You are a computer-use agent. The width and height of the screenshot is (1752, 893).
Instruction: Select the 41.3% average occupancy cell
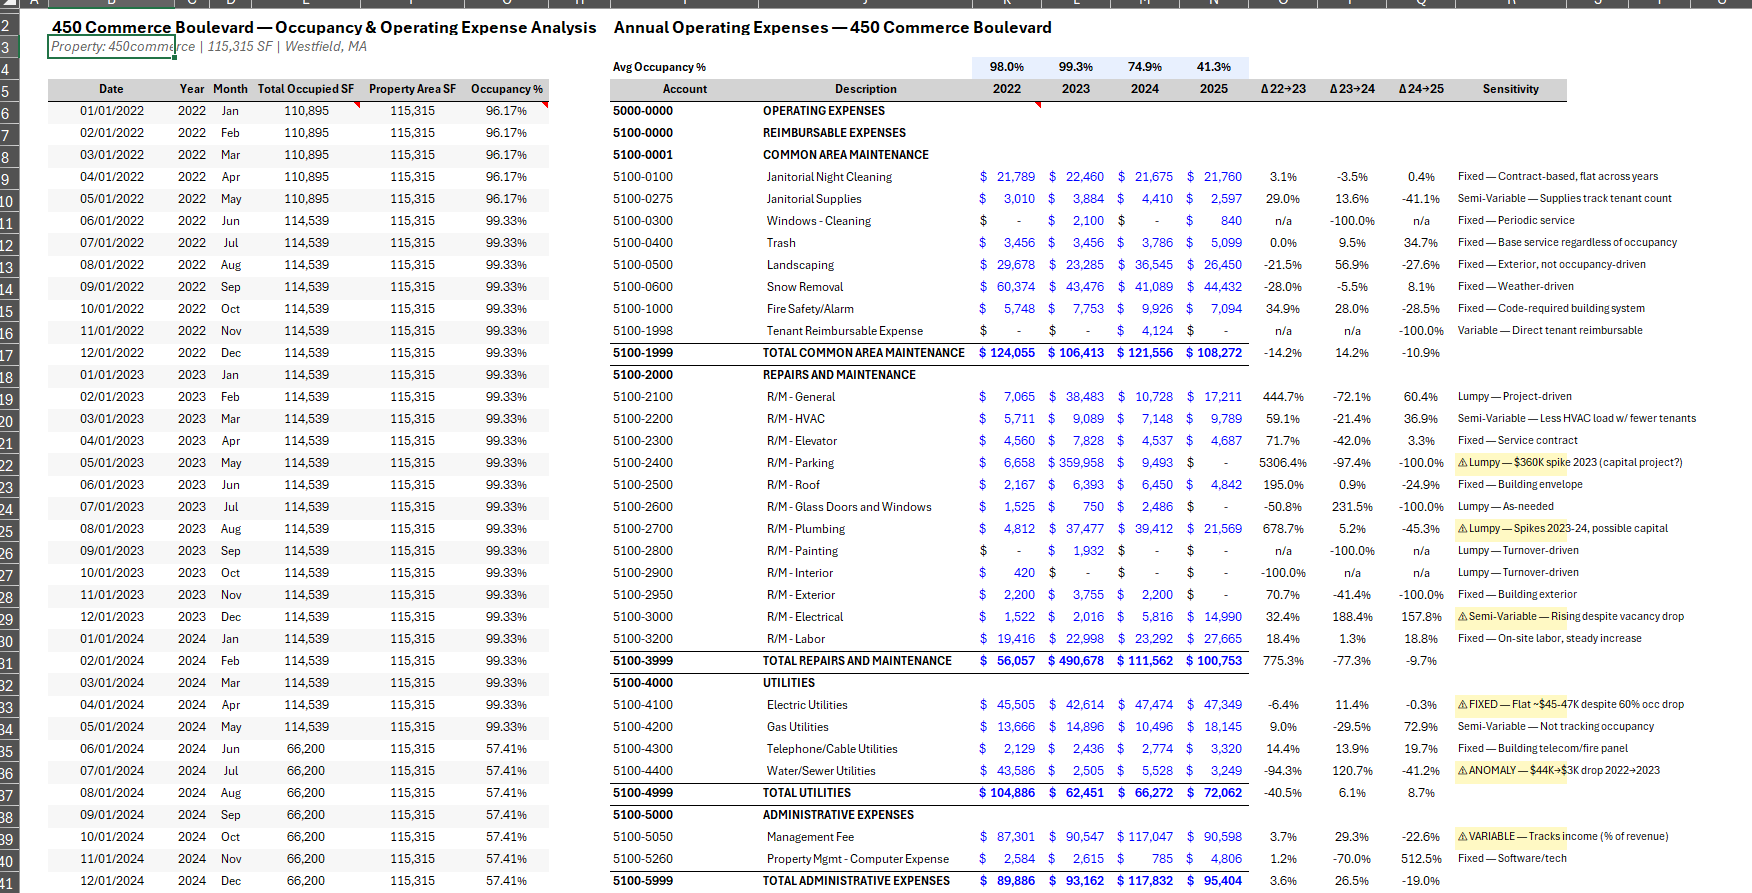[x=1214, y=67]
